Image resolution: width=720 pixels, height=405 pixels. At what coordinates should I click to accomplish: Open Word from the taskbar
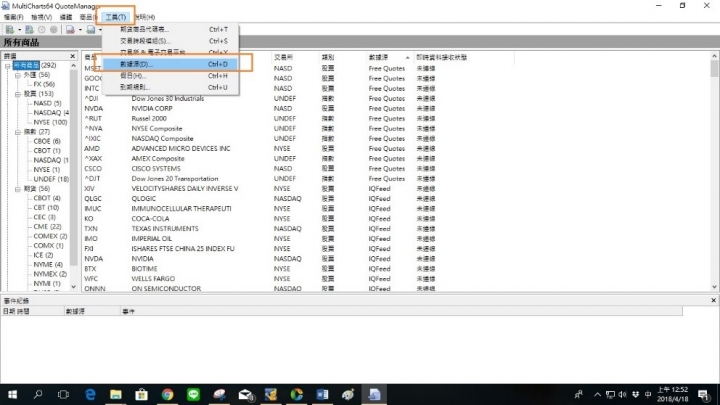[x=322, y=394]
